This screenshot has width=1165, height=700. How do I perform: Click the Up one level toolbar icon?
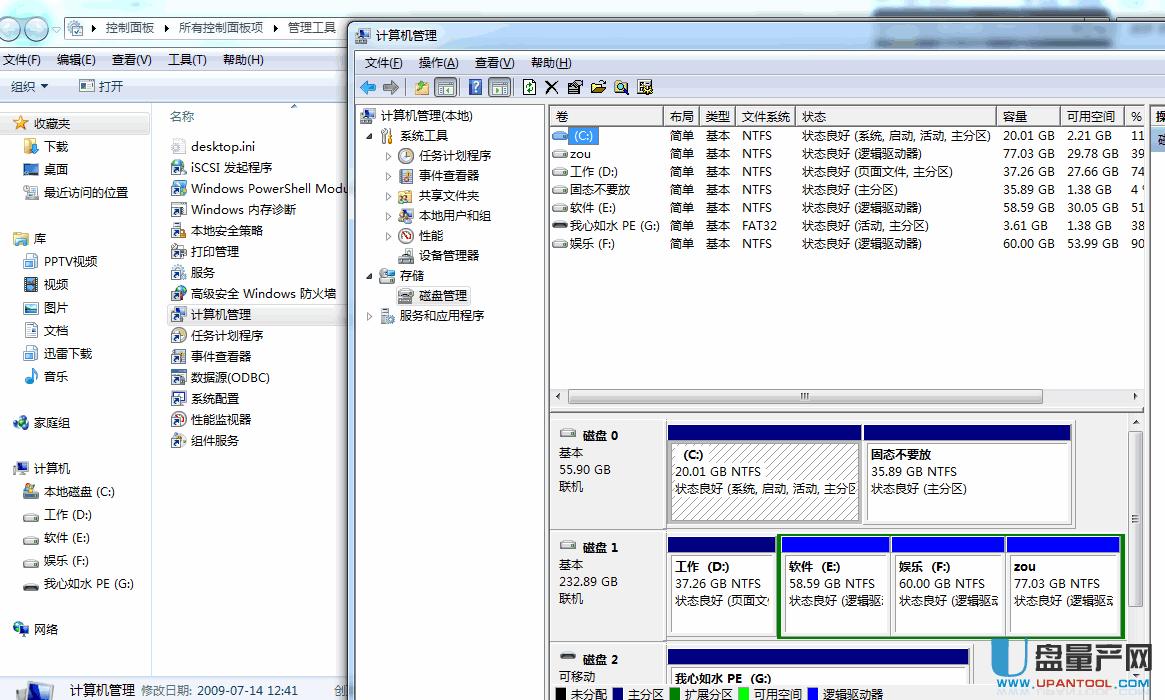(x=422, y=87)
